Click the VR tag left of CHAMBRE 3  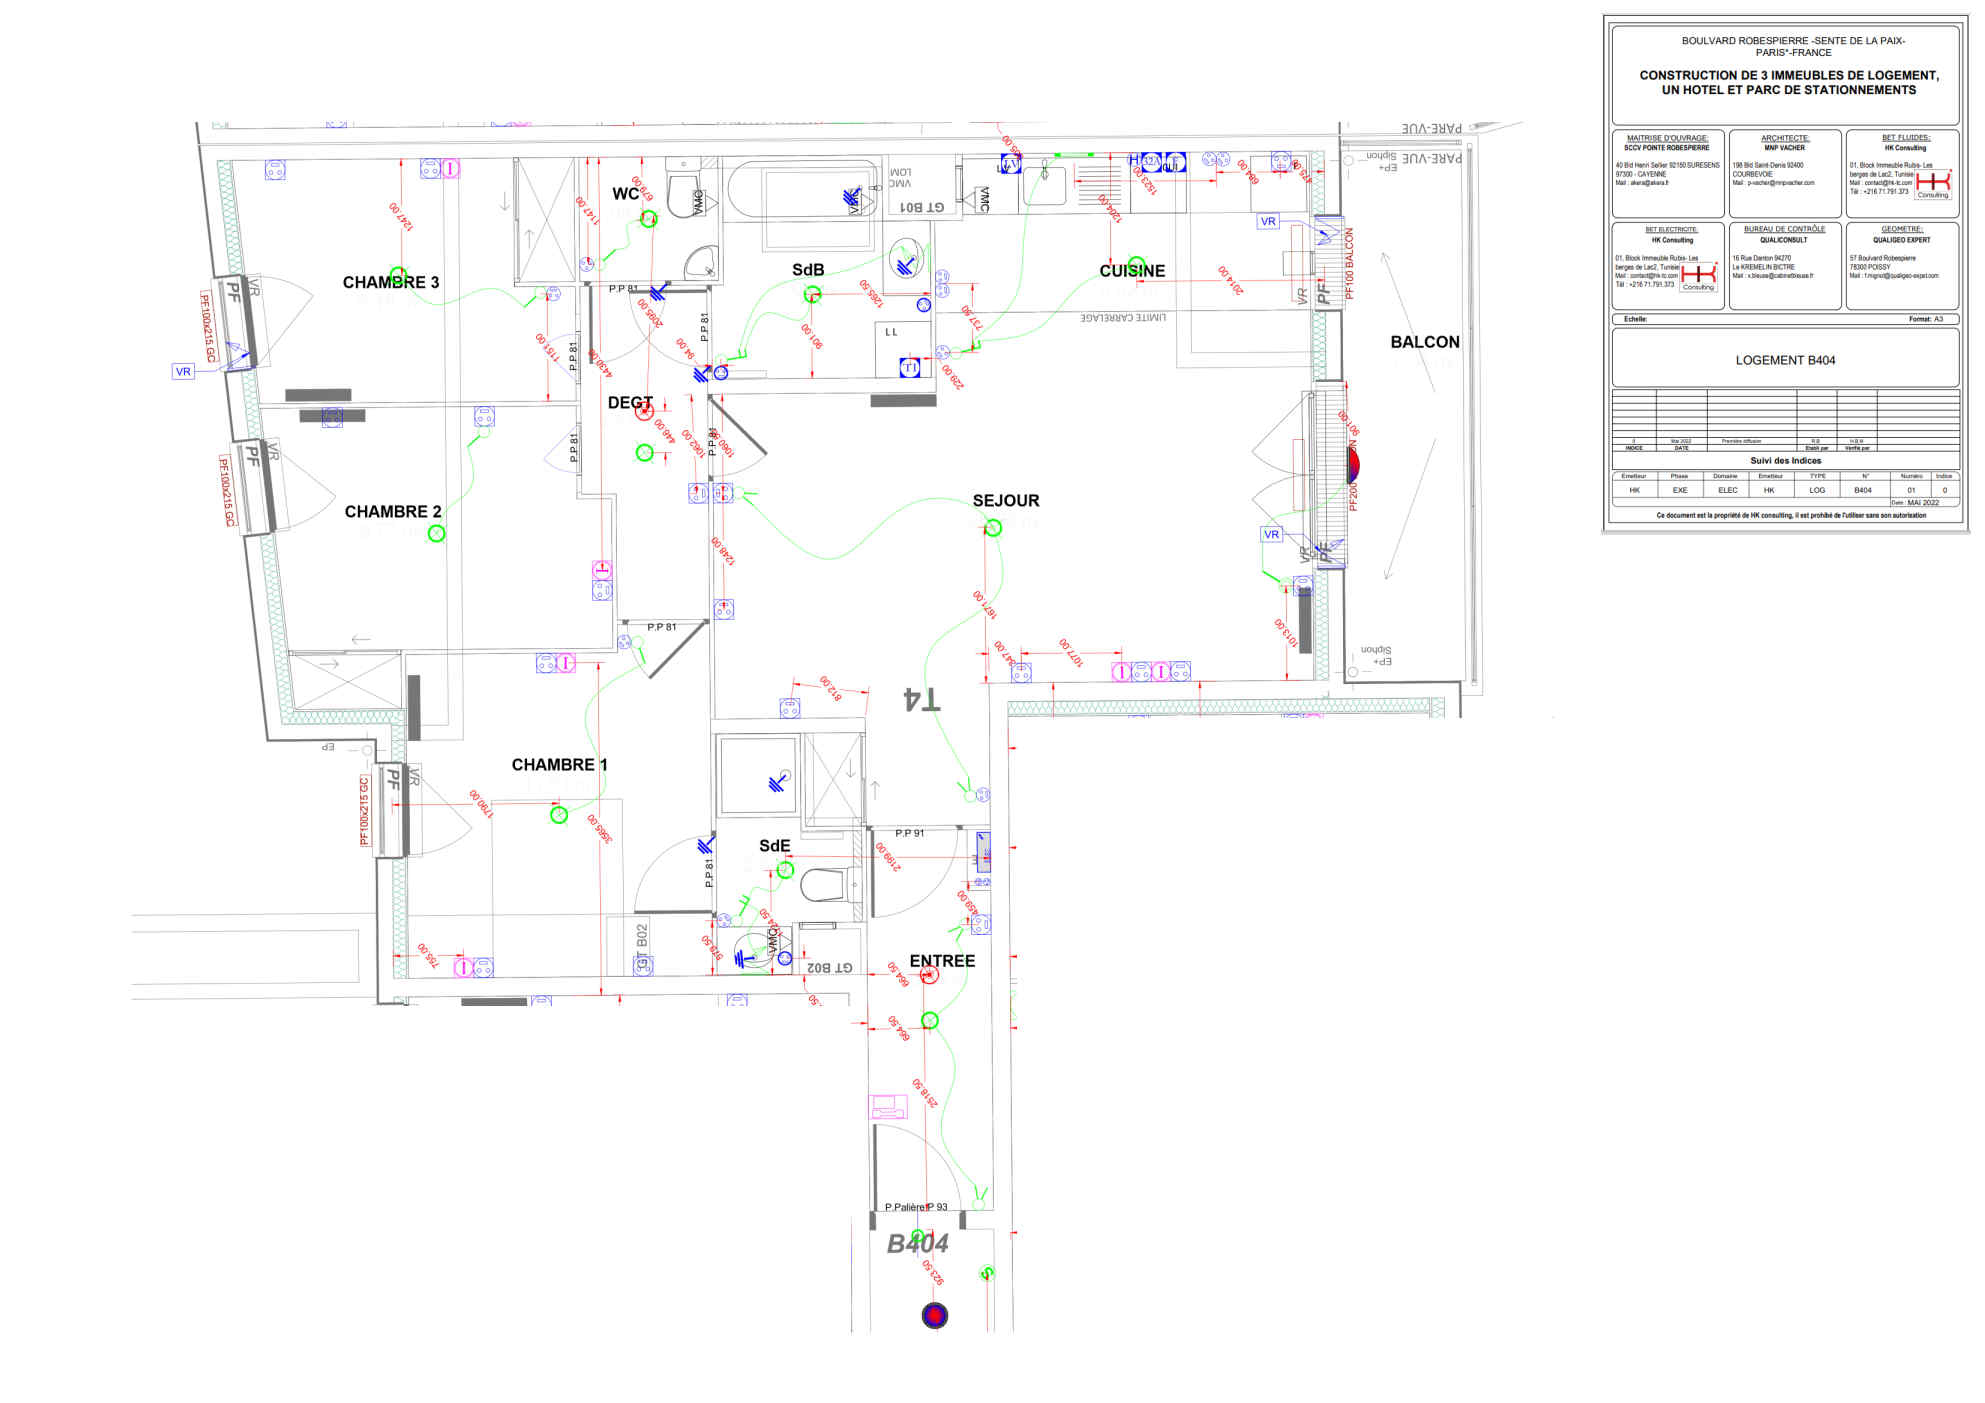(x=183, y=371)
